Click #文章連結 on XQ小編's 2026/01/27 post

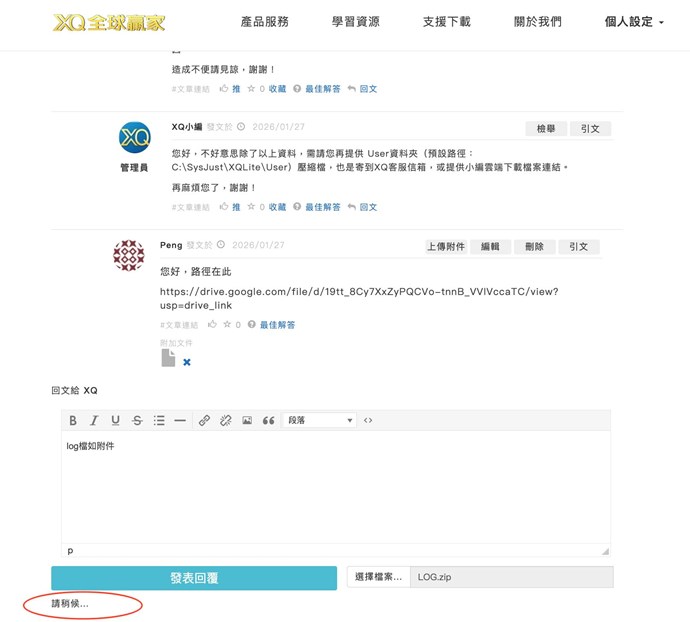coord(191,207)
